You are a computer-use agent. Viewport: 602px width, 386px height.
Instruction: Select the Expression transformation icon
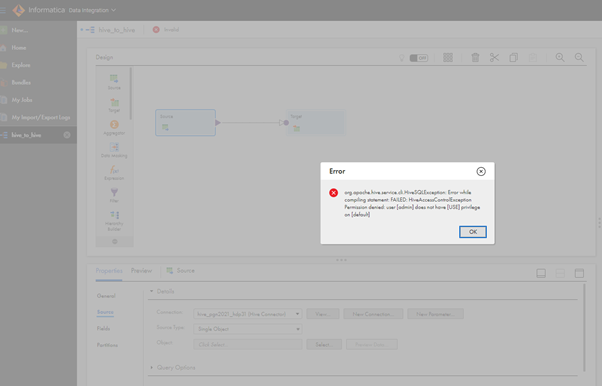point(114,172)
